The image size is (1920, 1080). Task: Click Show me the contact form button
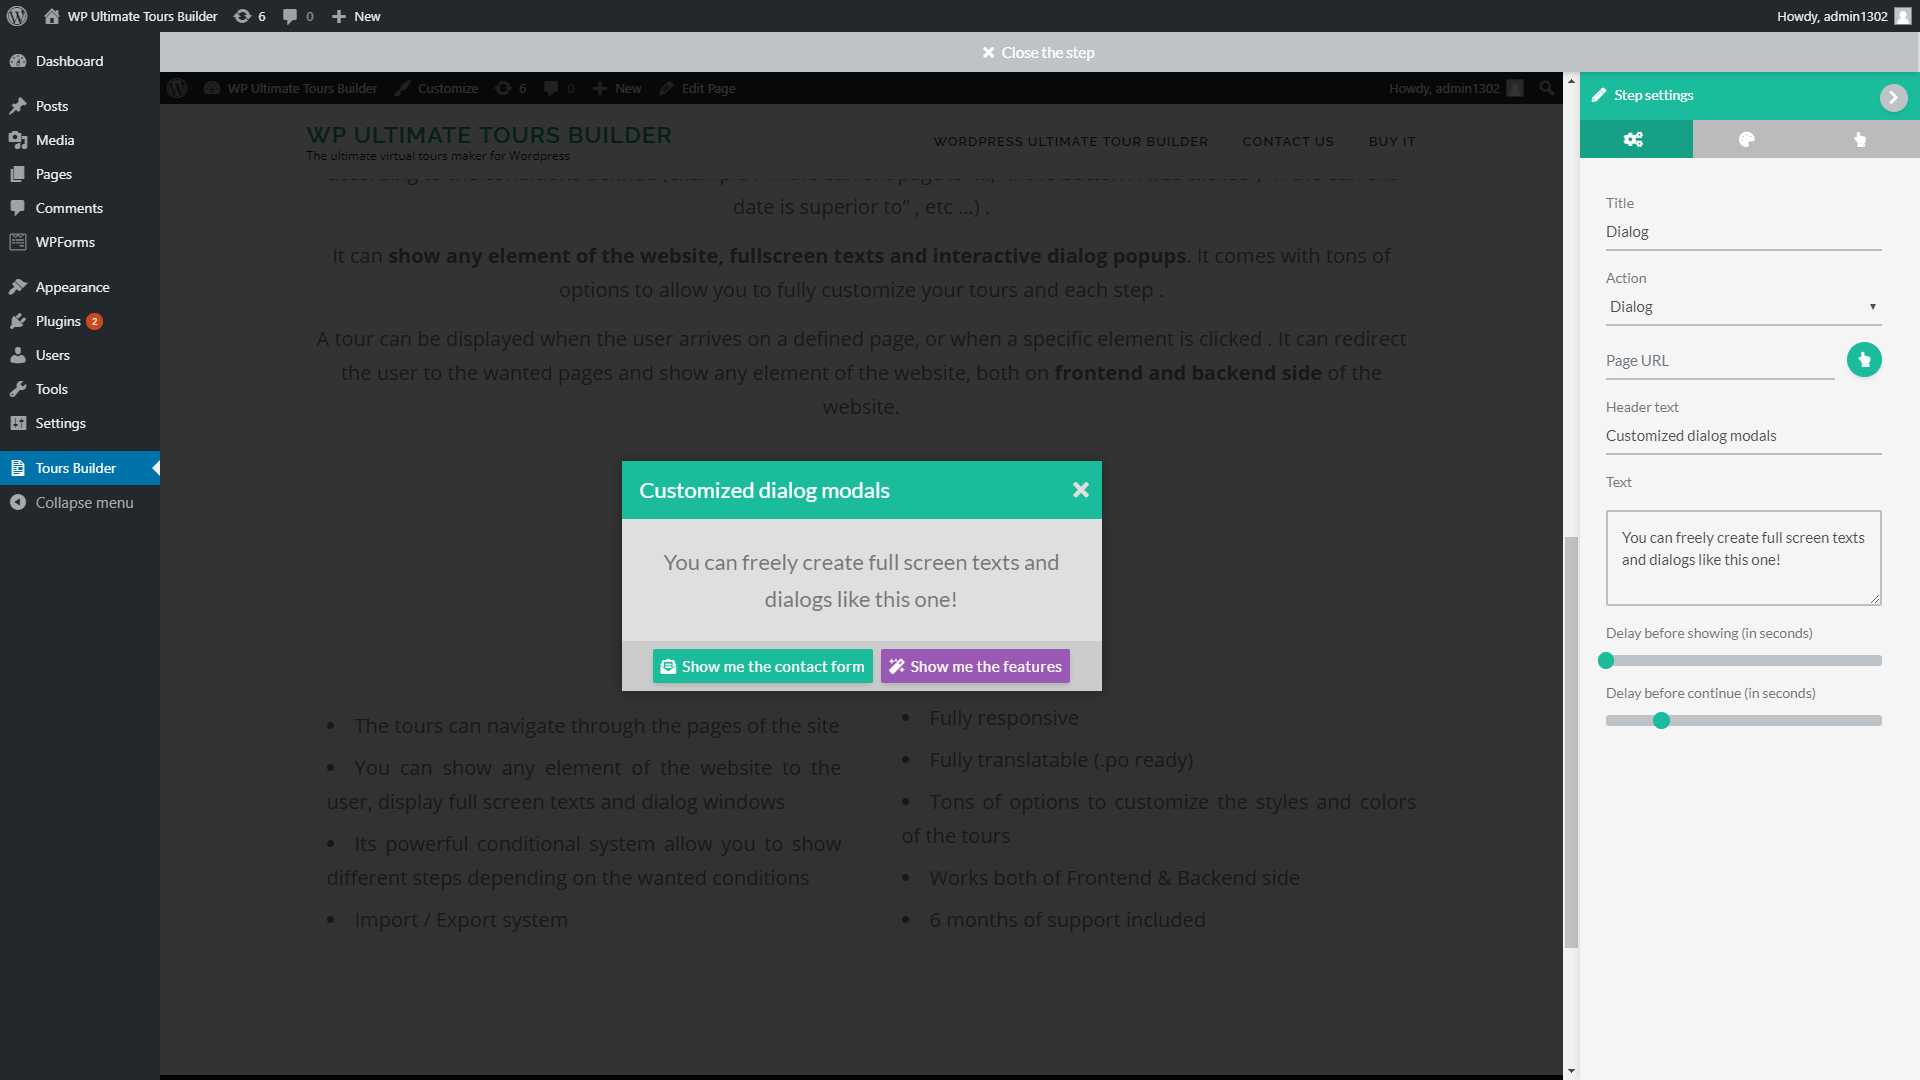(x=762, y=667)
